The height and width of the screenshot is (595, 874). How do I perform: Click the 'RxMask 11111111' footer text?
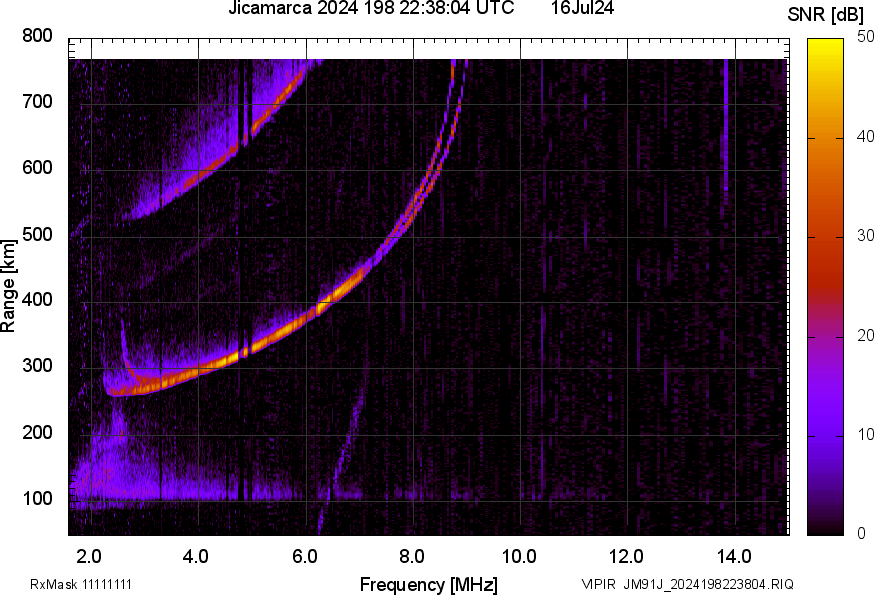(81, 584)
